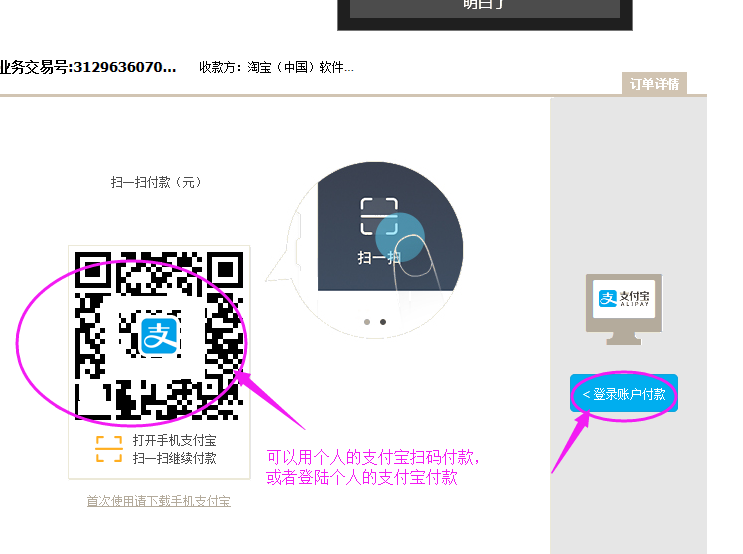Click the left chevron in login payment button
The height and width of the screenshot is (554, 743).
tap(586, 395)
